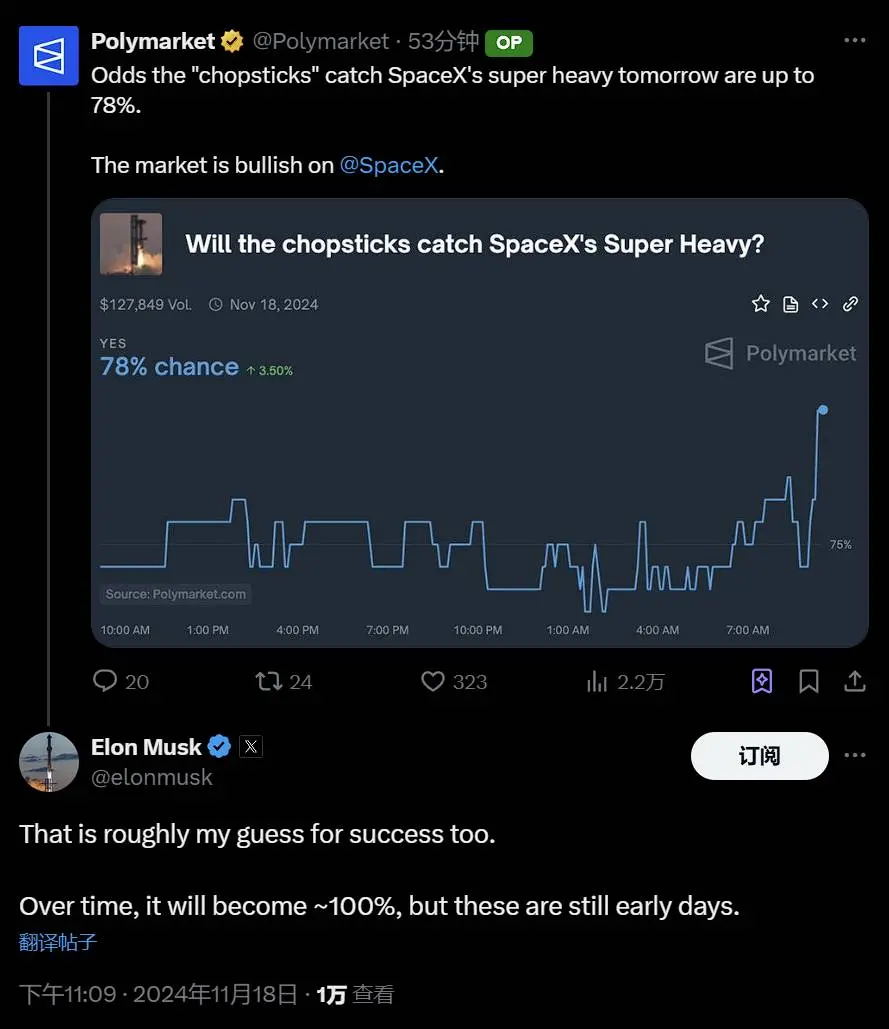This screenshot has width=889, height=1029.
Task: Open @elonmusk's profile handle
Action: (152, 777)
